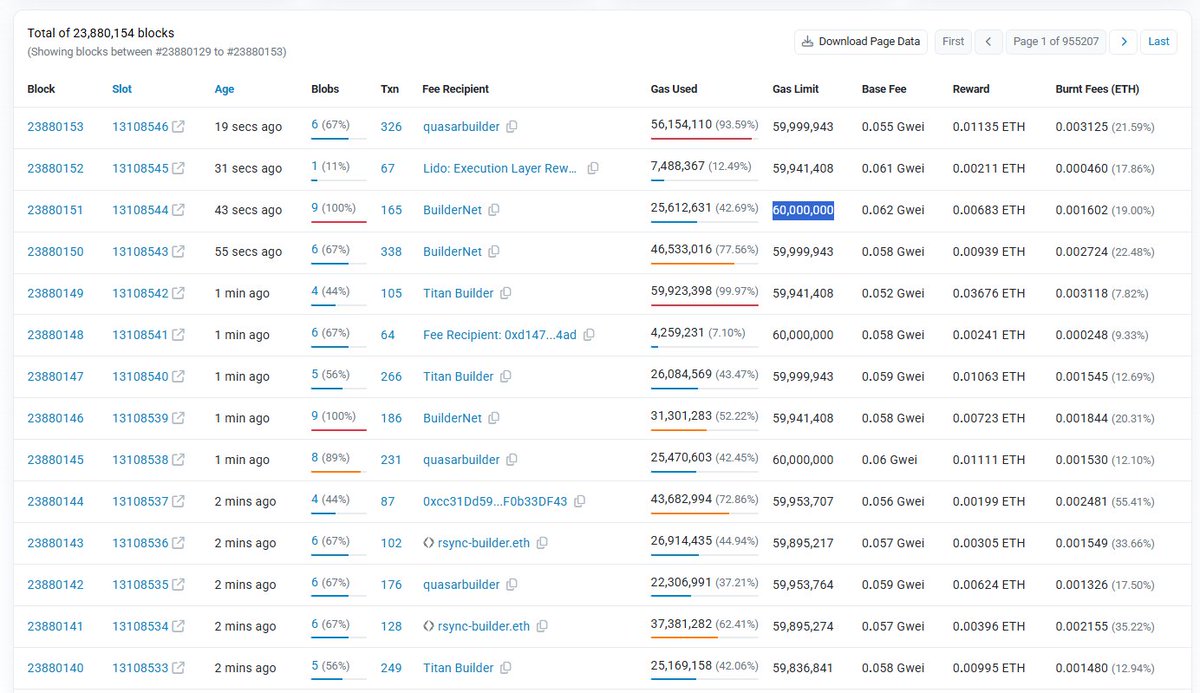Open external link icon for slot 13108536

(x=178, y=543)
